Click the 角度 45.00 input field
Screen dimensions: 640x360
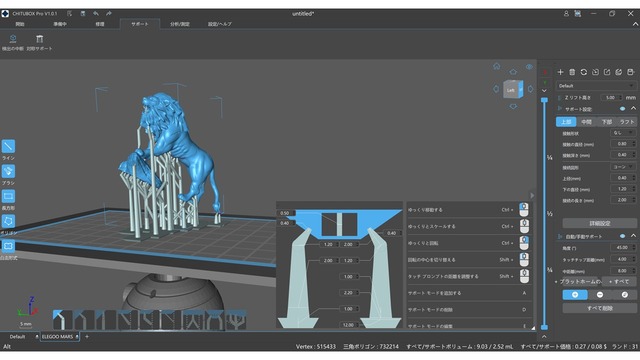(x=623, y=248)
